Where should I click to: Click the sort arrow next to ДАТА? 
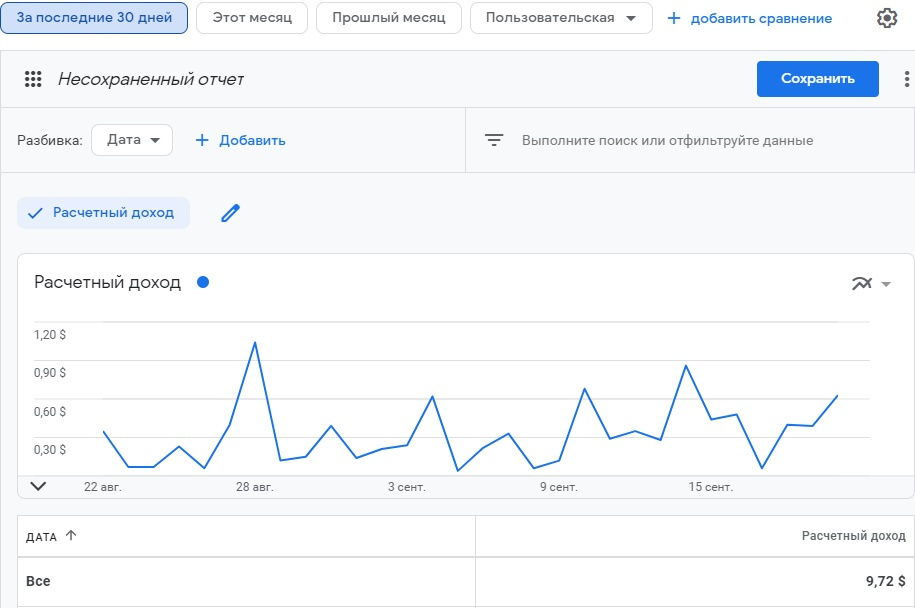pos(71,536)
